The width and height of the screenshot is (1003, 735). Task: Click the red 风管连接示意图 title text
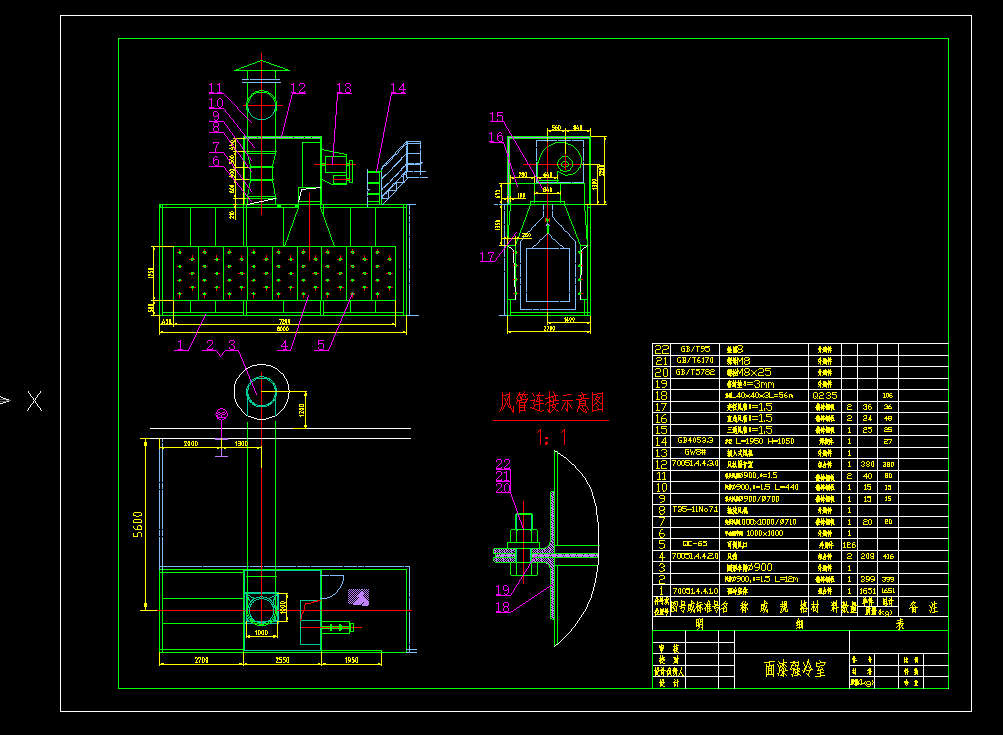point(552,403)
